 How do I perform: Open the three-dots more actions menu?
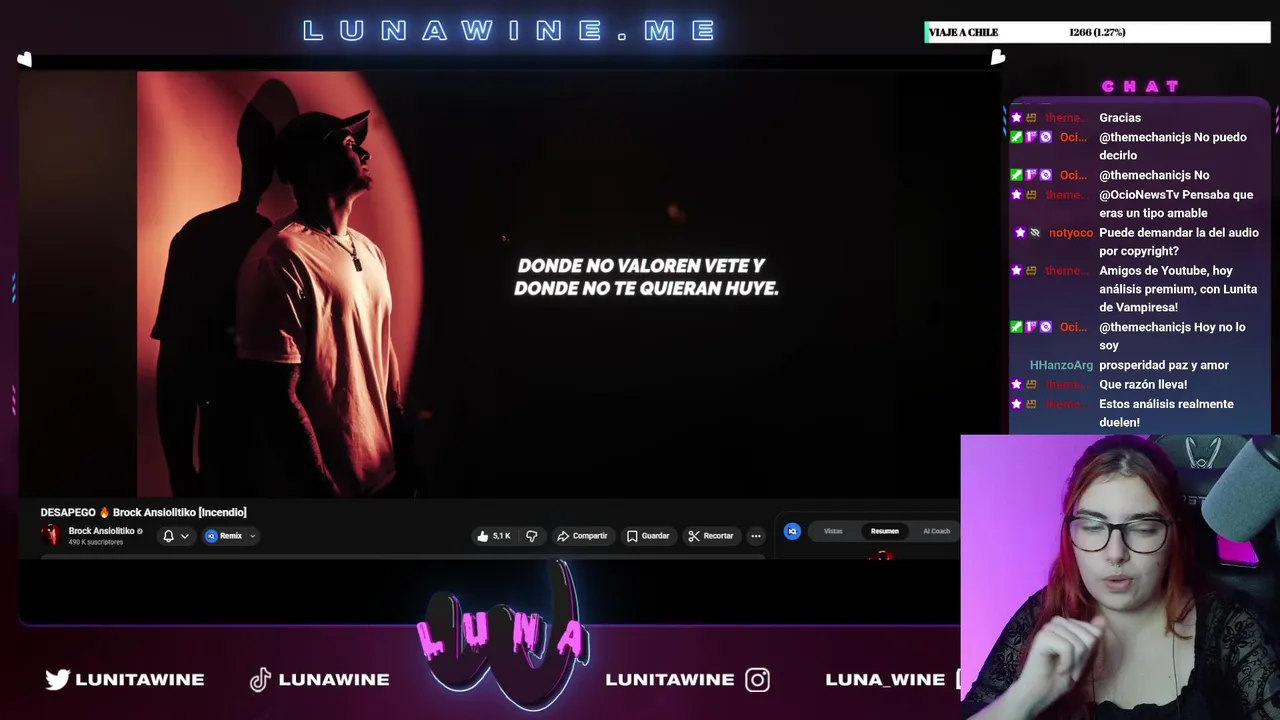pyautogui.click(x=756, y=536)
